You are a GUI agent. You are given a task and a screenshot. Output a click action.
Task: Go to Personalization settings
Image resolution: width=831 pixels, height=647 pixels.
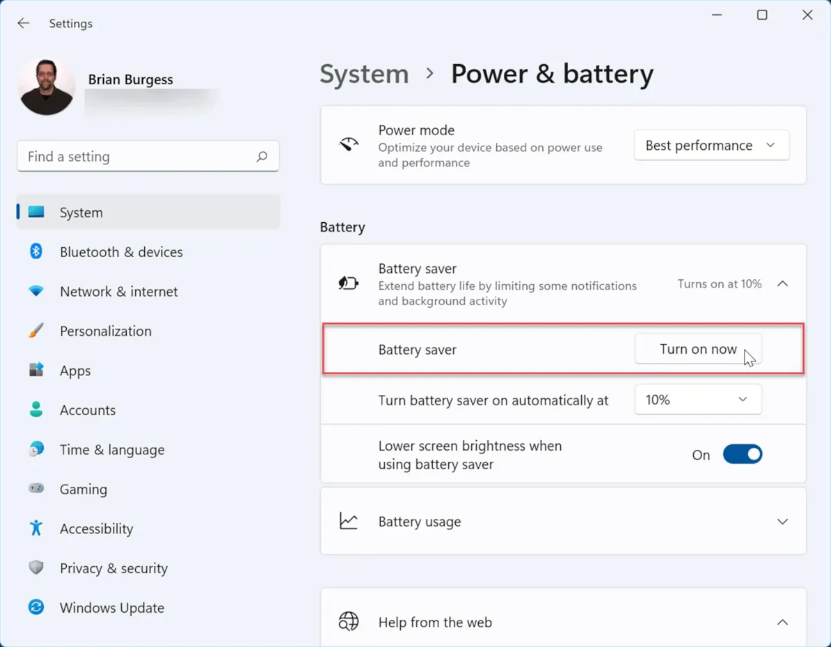(148, 331)
